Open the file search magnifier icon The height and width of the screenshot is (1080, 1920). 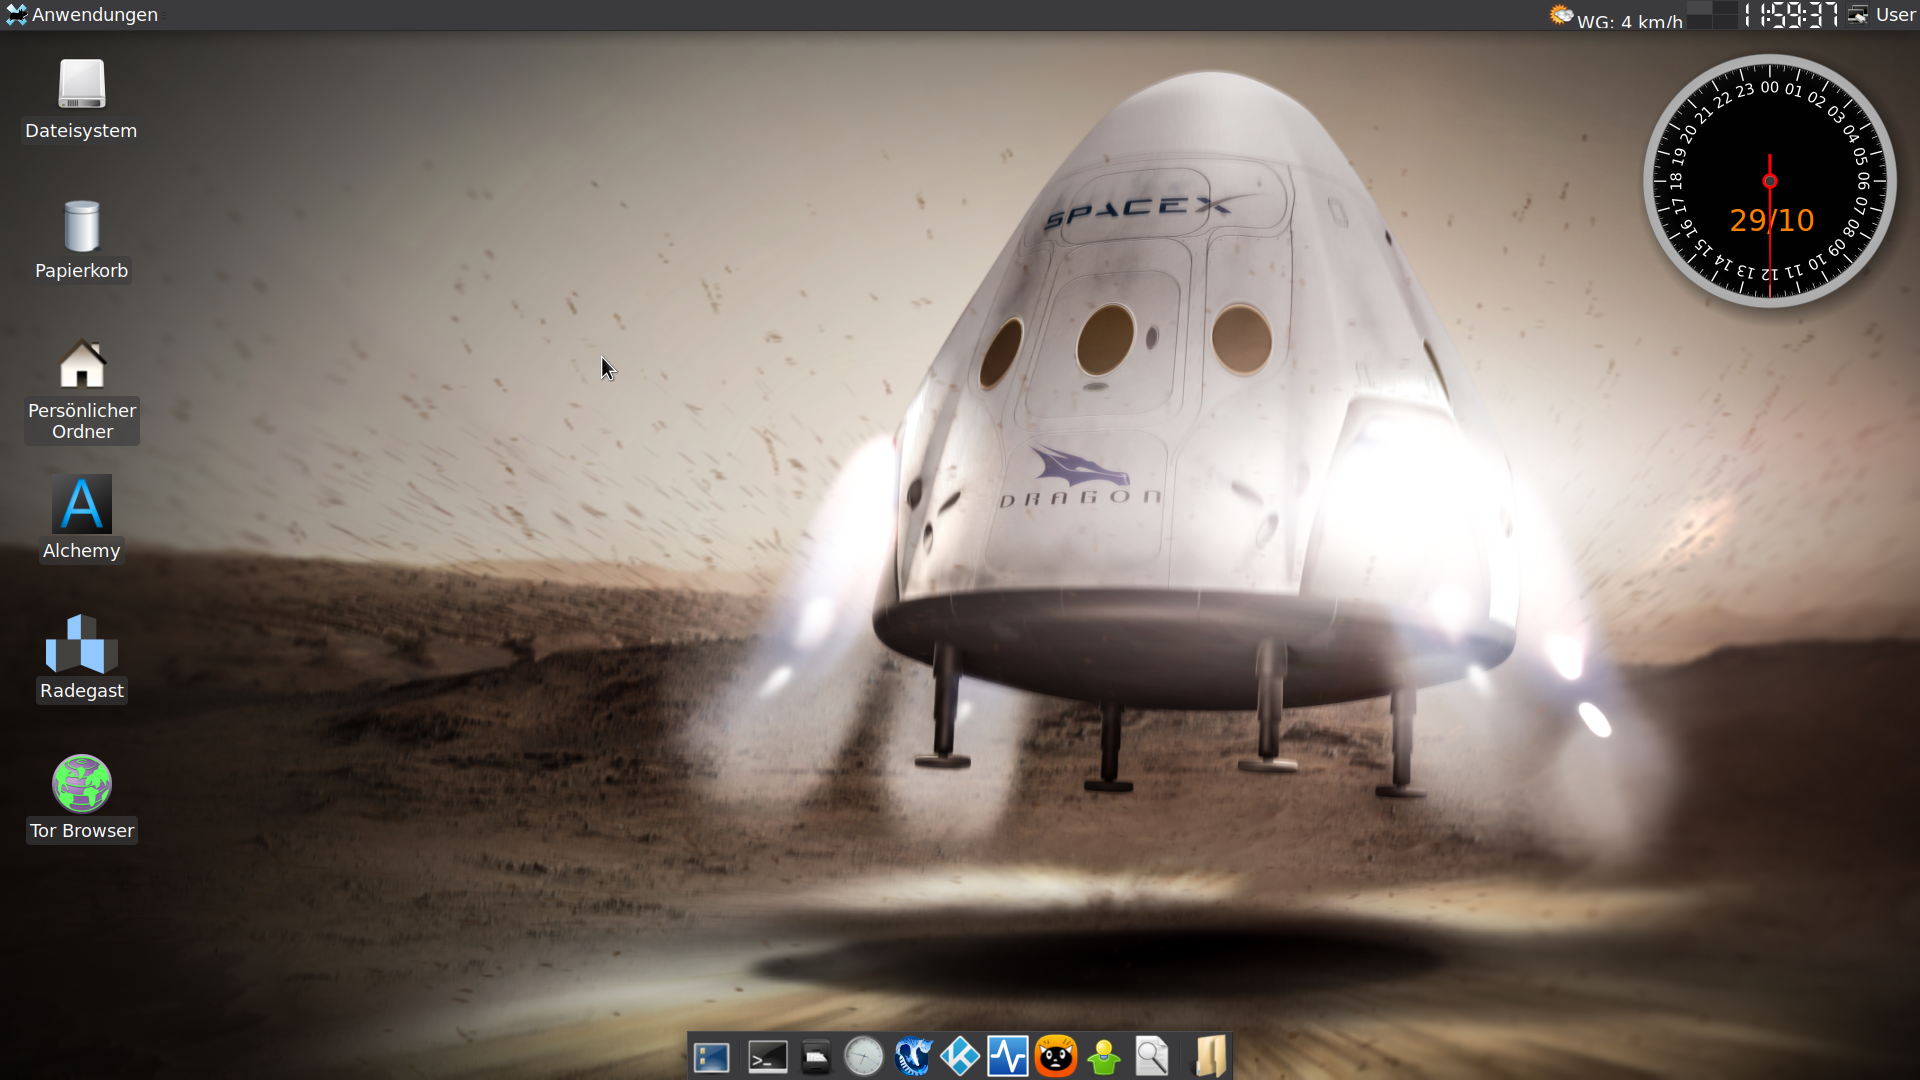(x=1152, y=1057)
